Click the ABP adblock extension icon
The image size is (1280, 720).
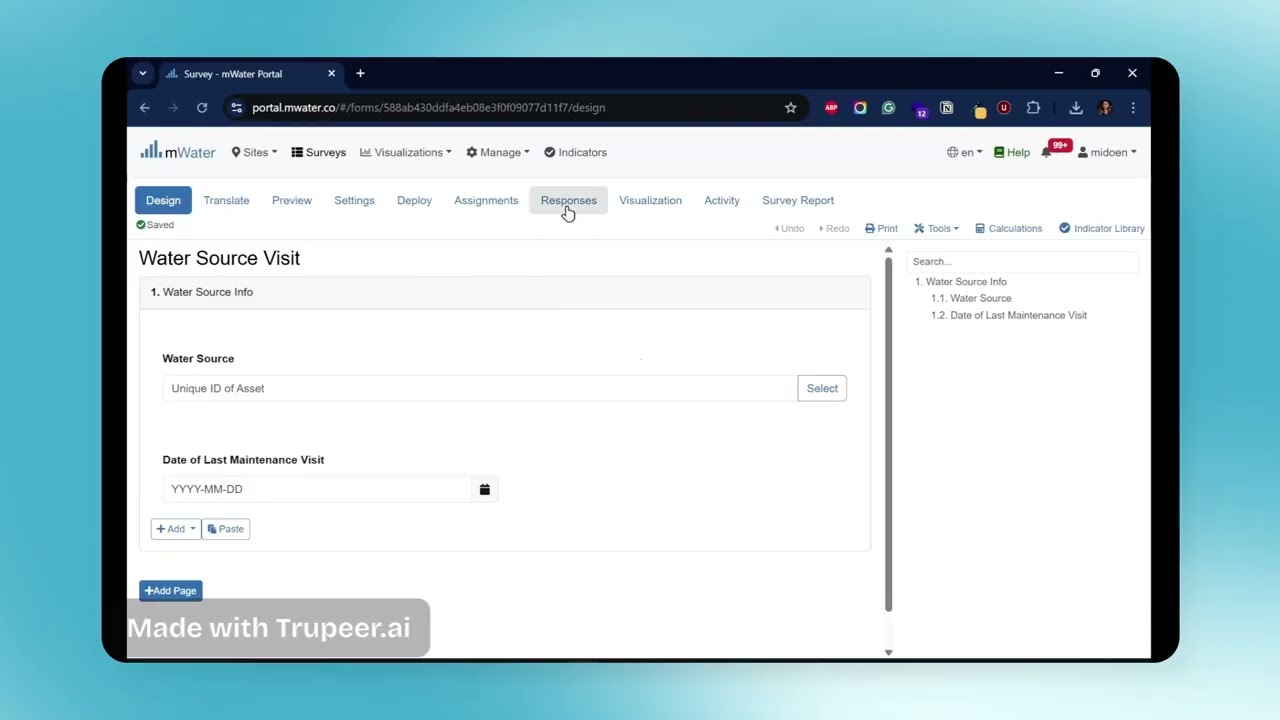(x=831, y=108)
